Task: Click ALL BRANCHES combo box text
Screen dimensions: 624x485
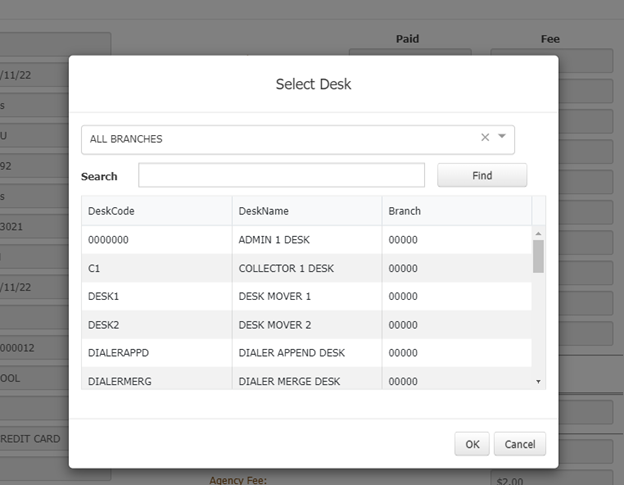Action: pyautogui.click(x=126, y=139)
